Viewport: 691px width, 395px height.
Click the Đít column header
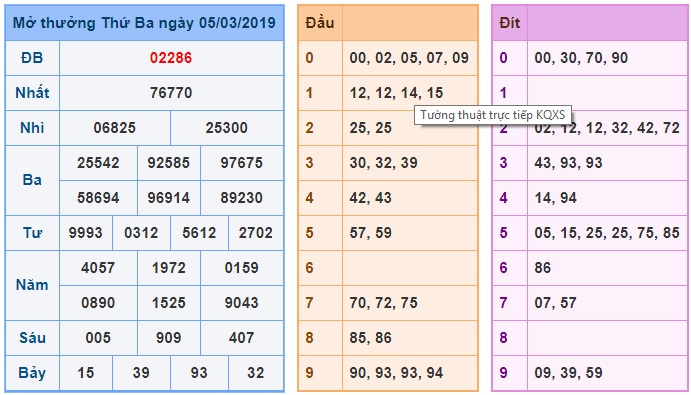pos(509,23)
